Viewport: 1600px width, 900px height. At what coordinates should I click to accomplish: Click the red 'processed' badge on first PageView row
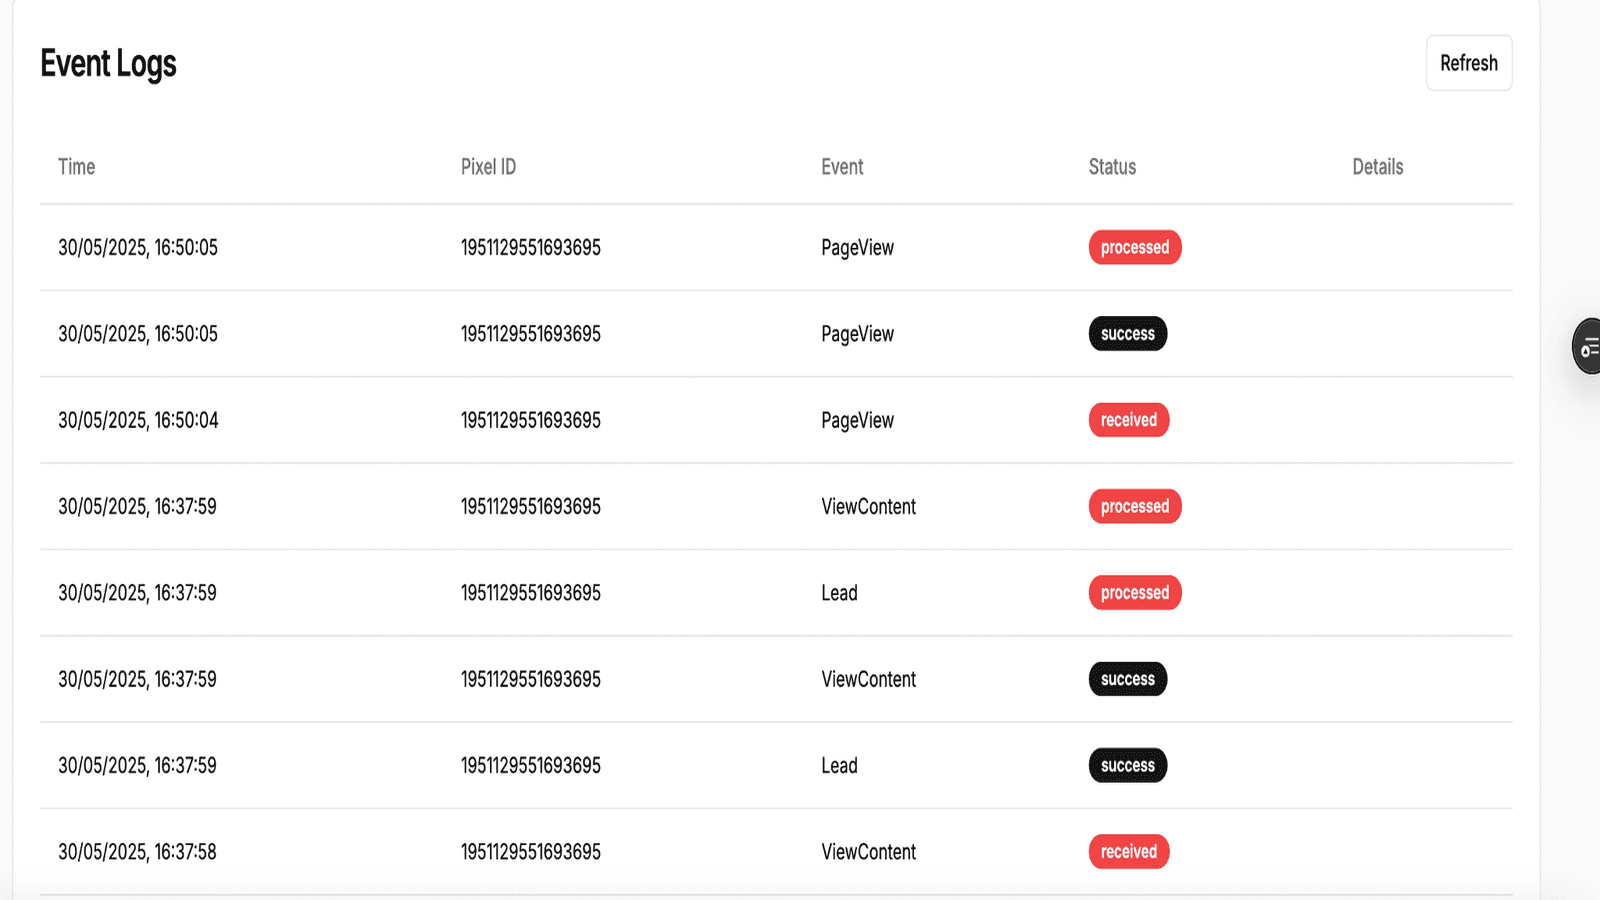1134,247
